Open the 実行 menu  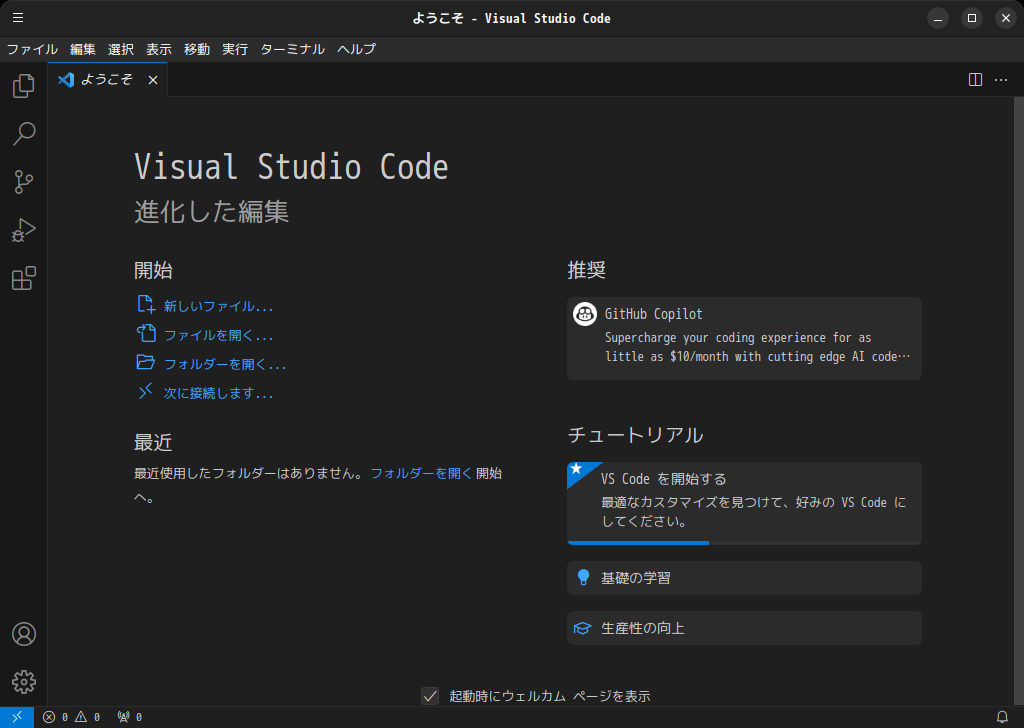click(x=235, y=49)
